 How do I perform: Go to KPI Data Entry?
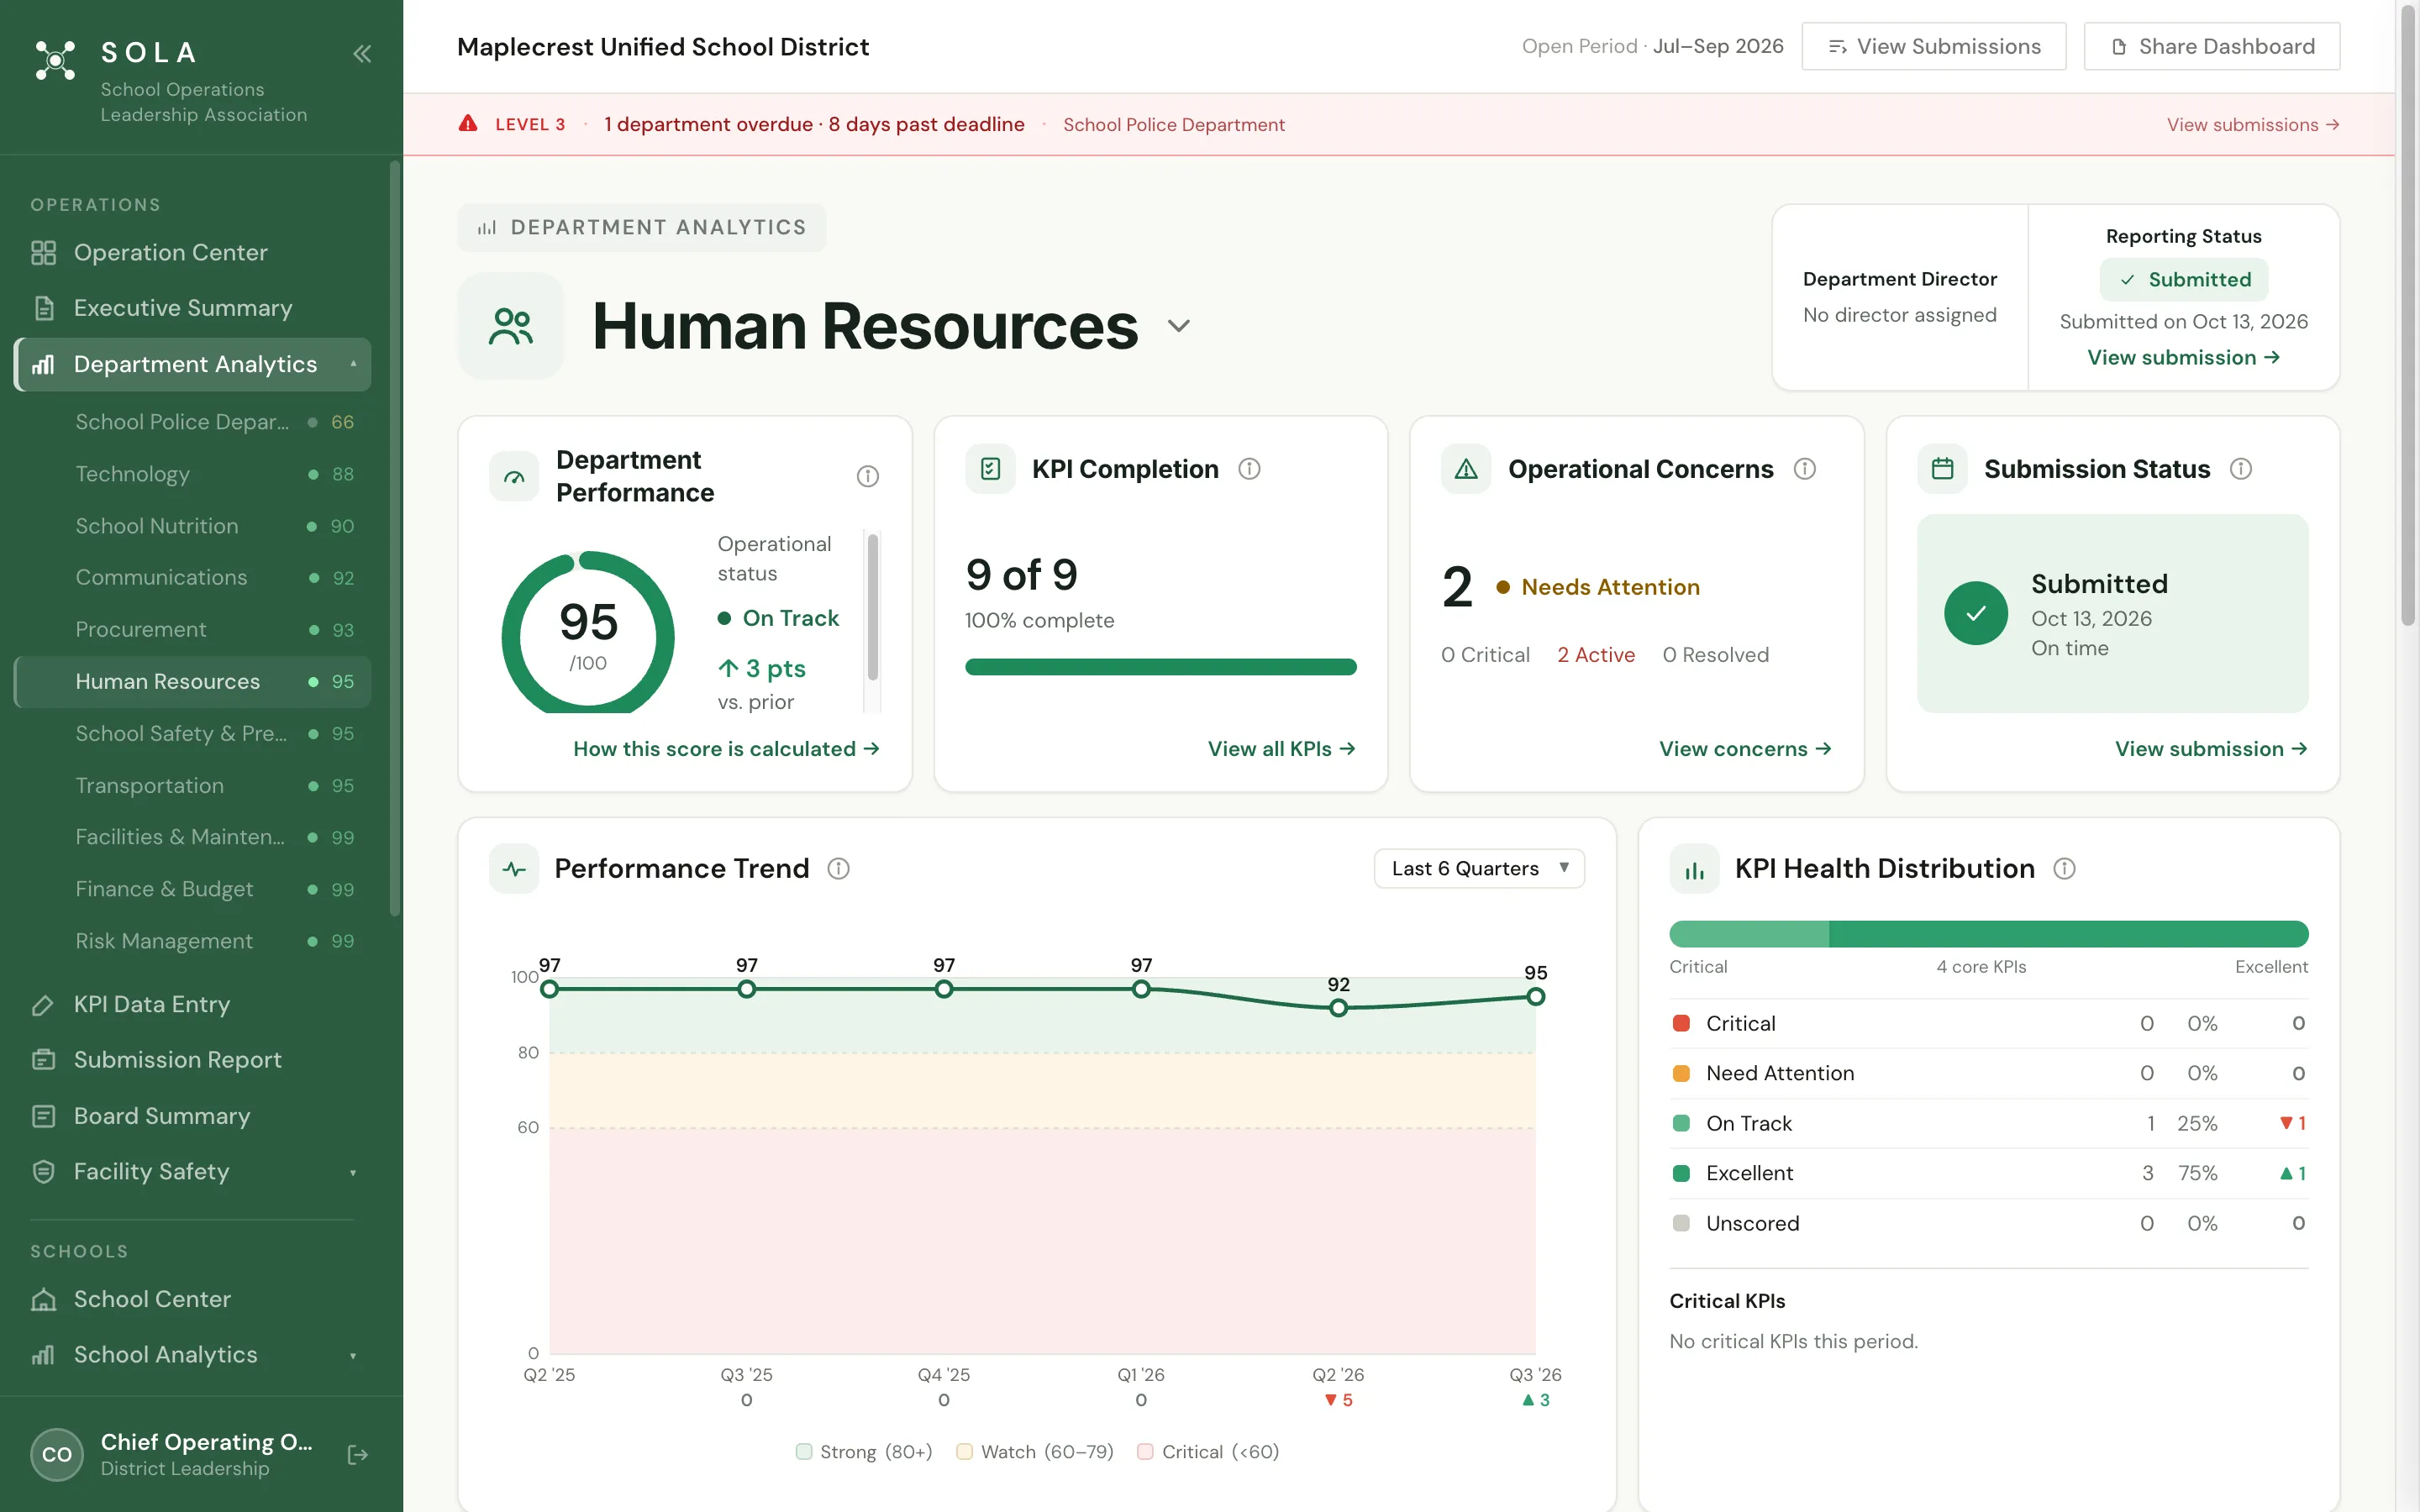coord(192,1004)
